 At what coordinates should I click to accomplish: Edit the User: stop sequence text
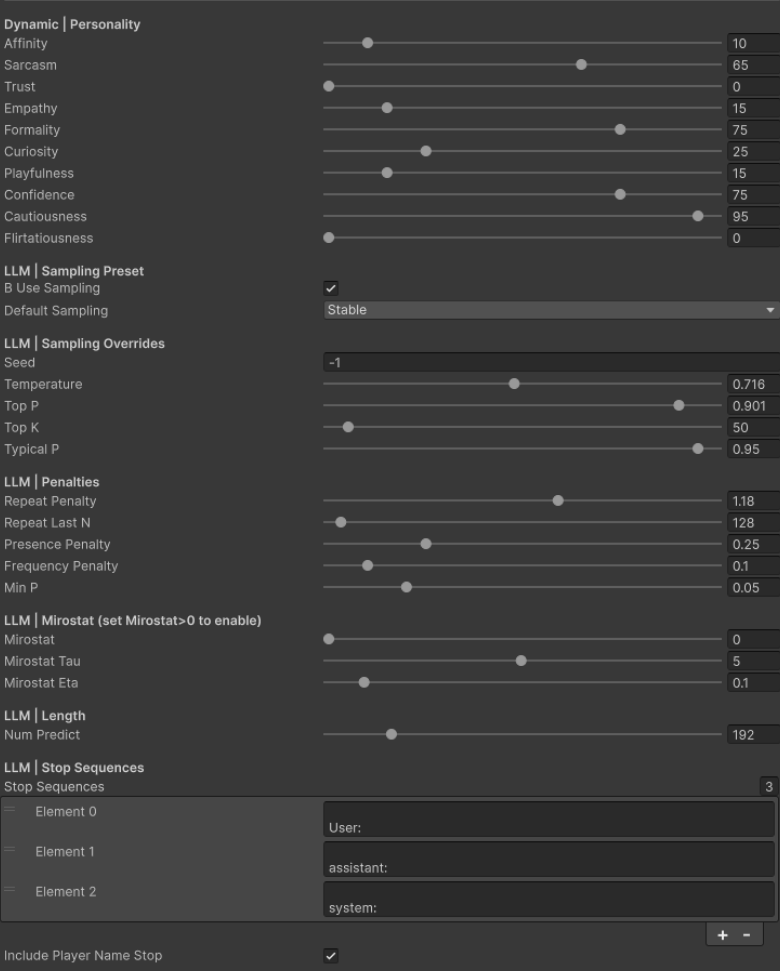[x=548, y=820]
